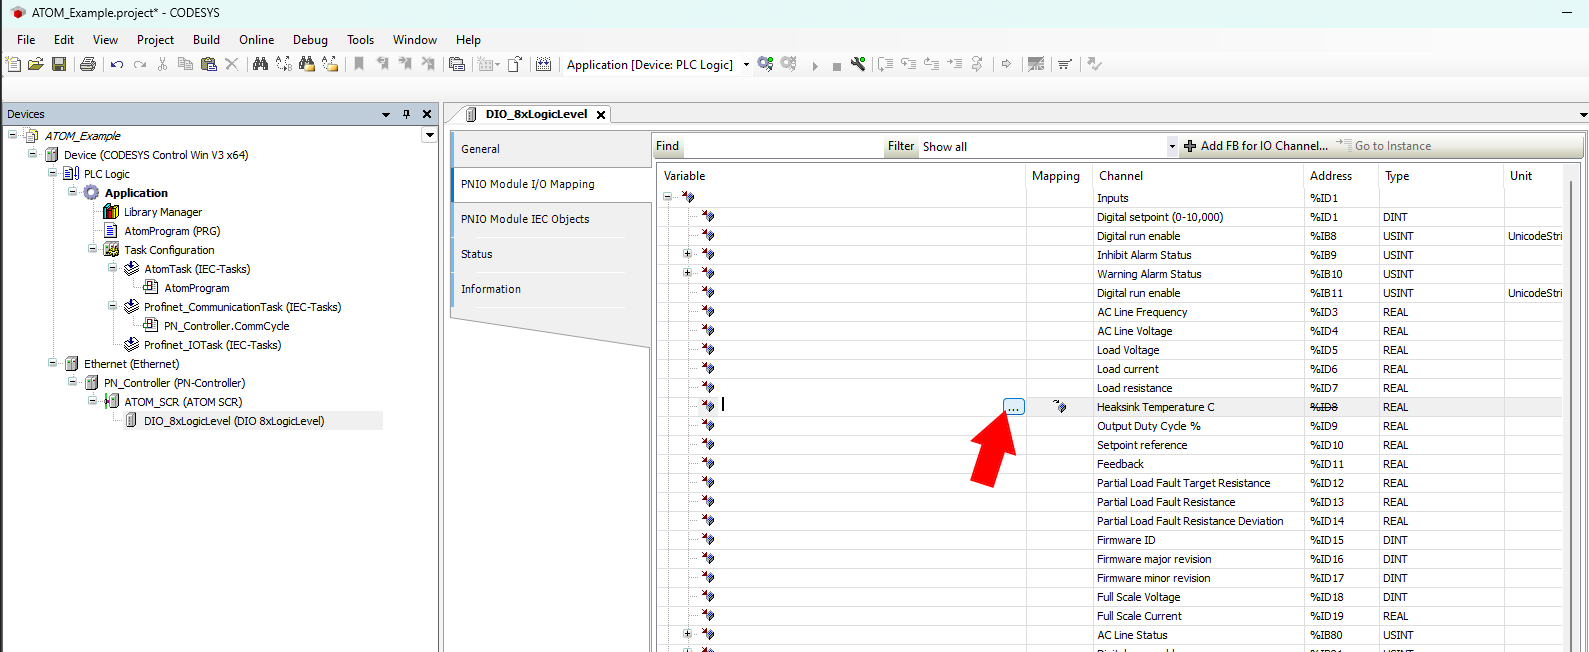Click the Paste clipboard icon
The width and height of the screenshot is (1589, 652).
pos(208,64)
